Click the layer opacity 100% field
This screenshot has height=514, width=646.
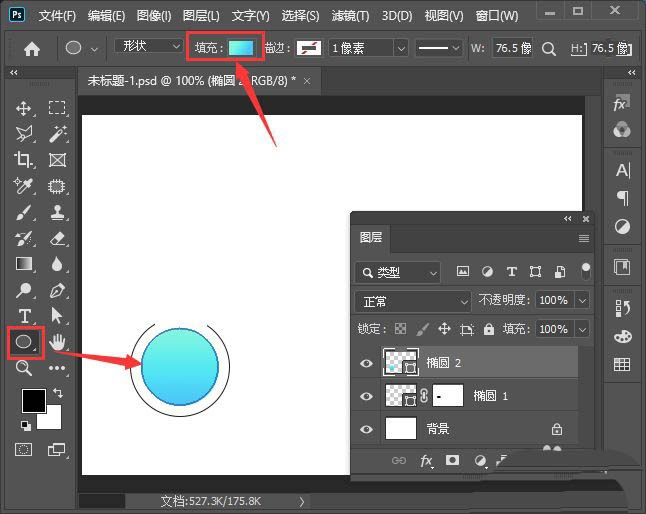(x=552, y=301)
